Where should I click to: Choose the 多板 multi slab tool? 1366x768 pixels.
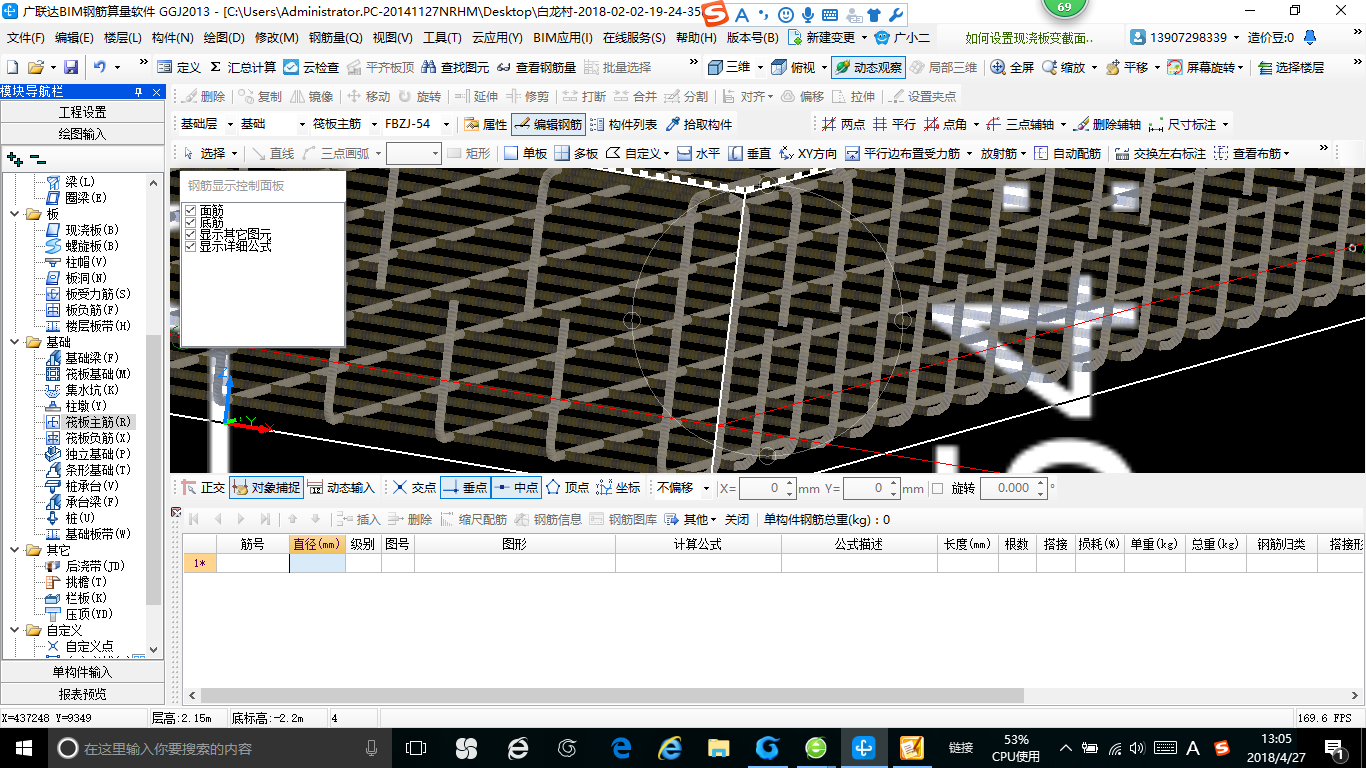pos(576,153)
